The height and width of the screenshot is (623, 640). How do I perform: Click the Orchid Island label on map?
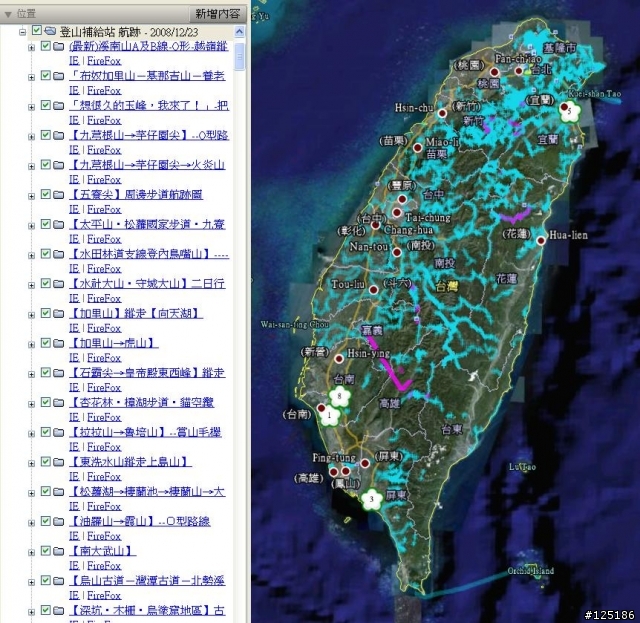[x=531, y=571]
